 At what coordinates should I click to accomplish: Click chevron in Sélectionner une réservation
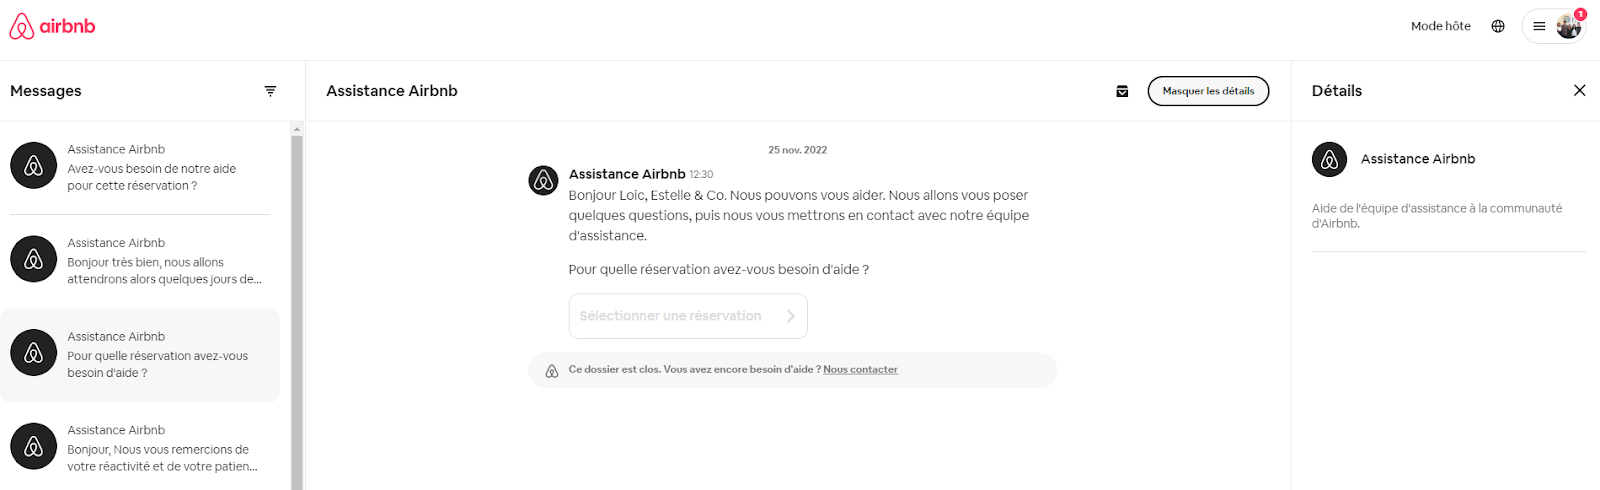click(x=790, y=316)
